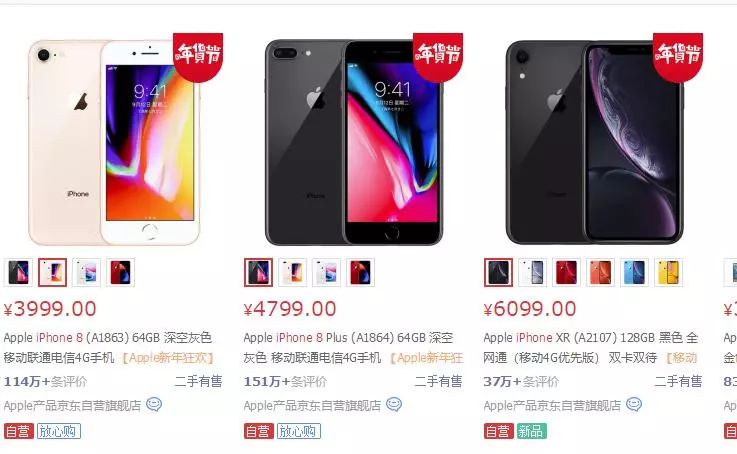Click 二手有售 link under iPhone 8
Image resolution: width=737 pixels, height=454 pixels.
(x=199, y=381)
